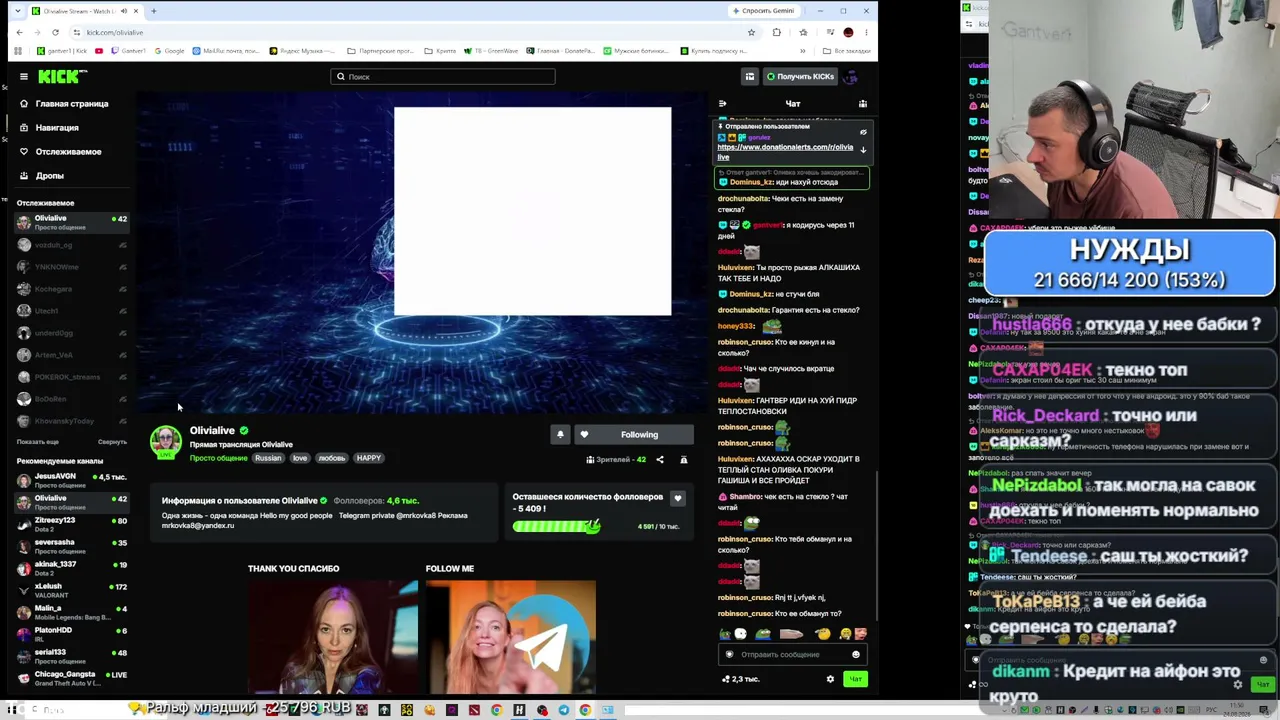
Task: Open the tab search dropdown arrow
Action: click(x=17, y=11)
